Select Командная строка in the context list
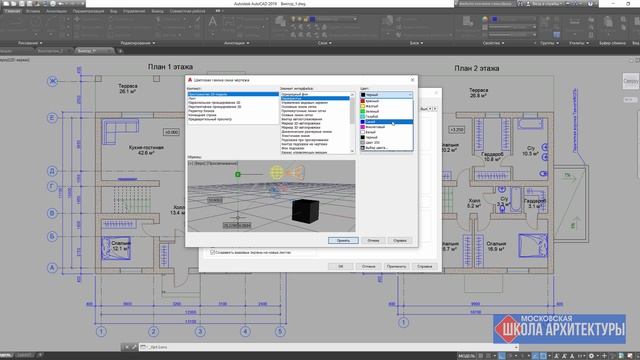 point(233,115)
